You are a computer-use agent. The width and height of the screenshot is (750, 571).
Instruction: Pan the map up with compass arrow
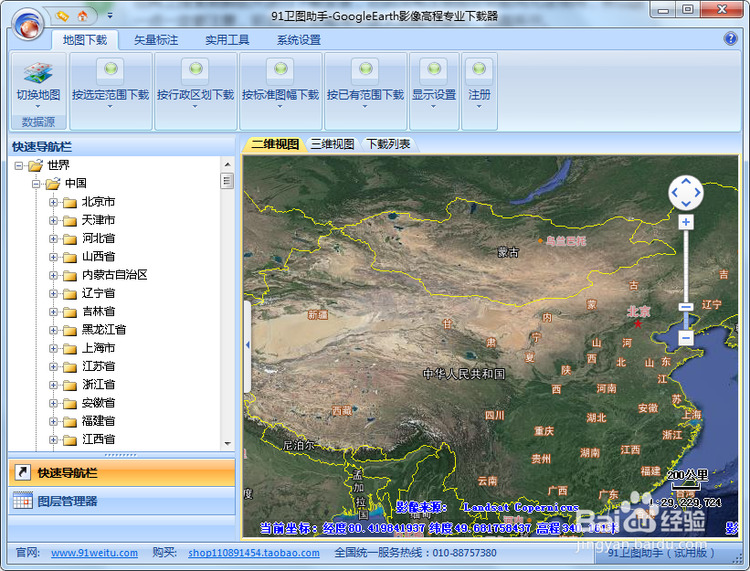[686, 181]
